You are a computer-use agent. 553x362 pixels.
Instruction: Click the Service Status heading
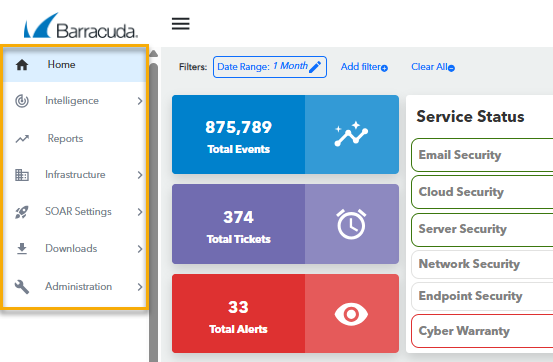(x=470, y=117)
